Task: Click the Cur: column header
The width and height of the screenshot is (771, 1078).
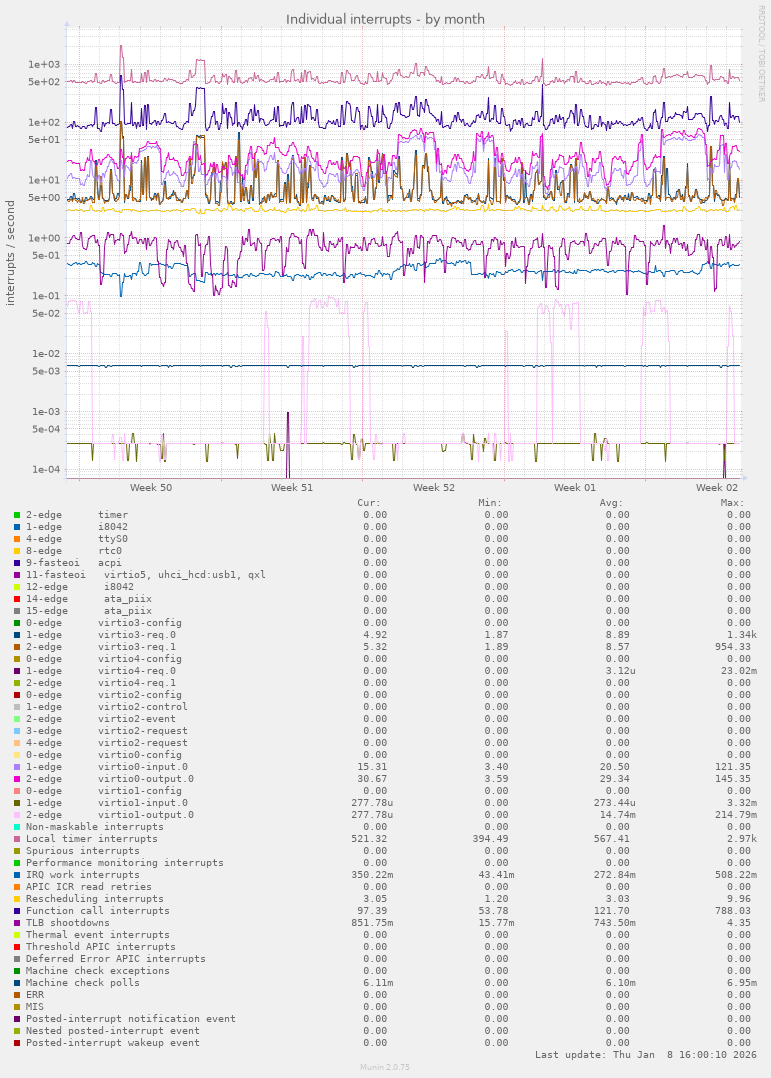Action: pyautogui.click(x=369, y=503)
